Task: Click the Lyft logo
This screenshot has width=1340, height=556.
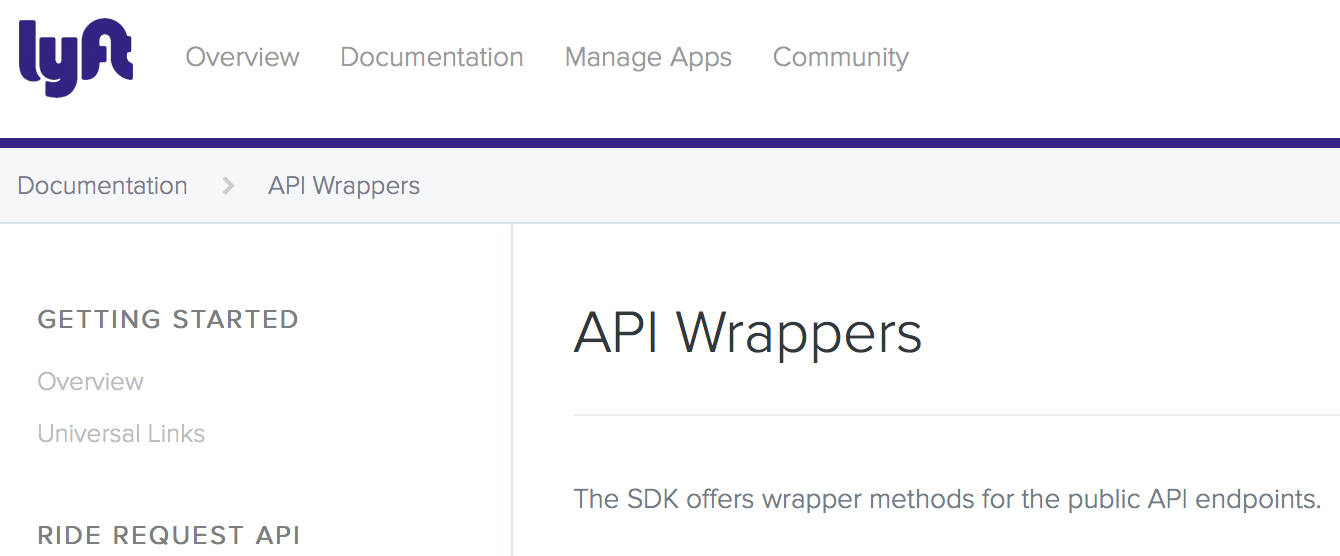Action: click(x=76, y=57)
